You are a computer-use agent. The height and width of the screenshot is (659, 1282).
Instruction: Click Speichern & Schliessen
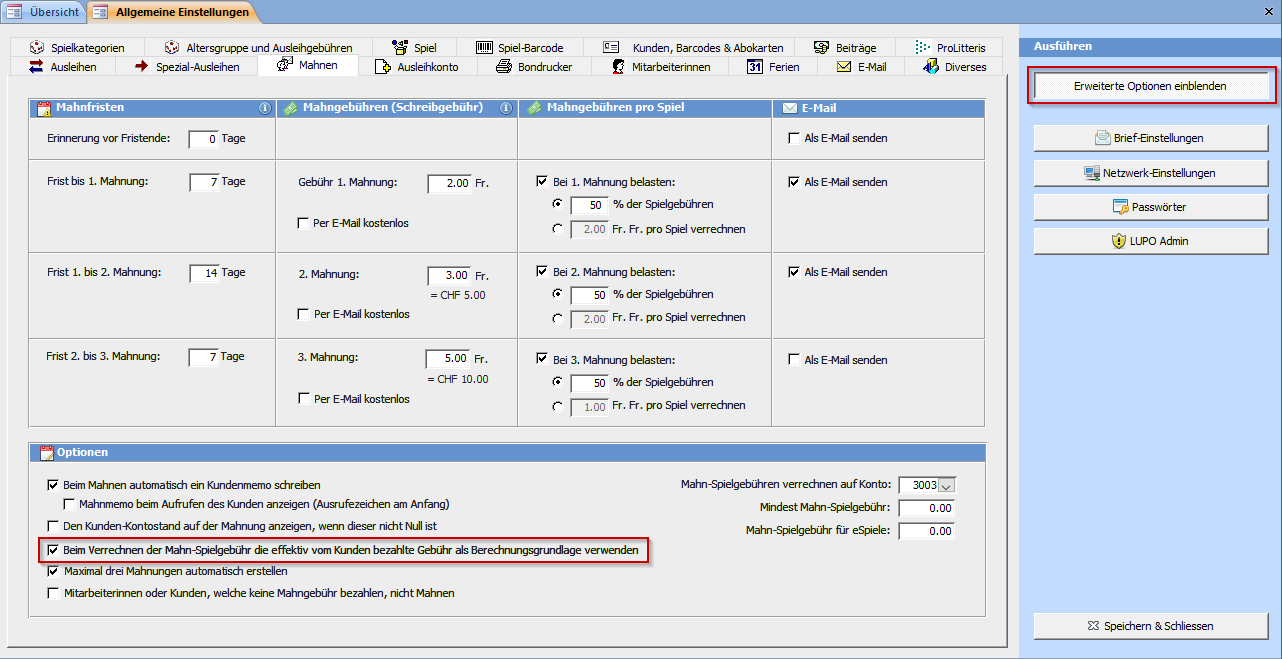(1151, 626)
